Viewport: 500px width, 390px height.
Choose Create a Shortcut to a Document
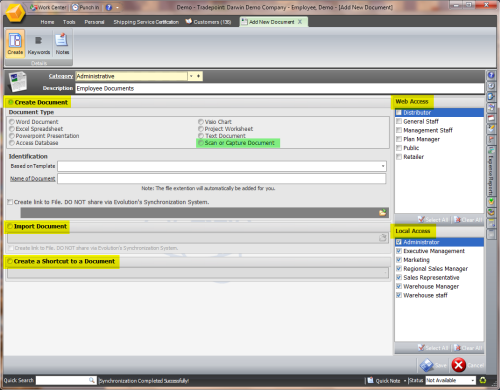10,261
